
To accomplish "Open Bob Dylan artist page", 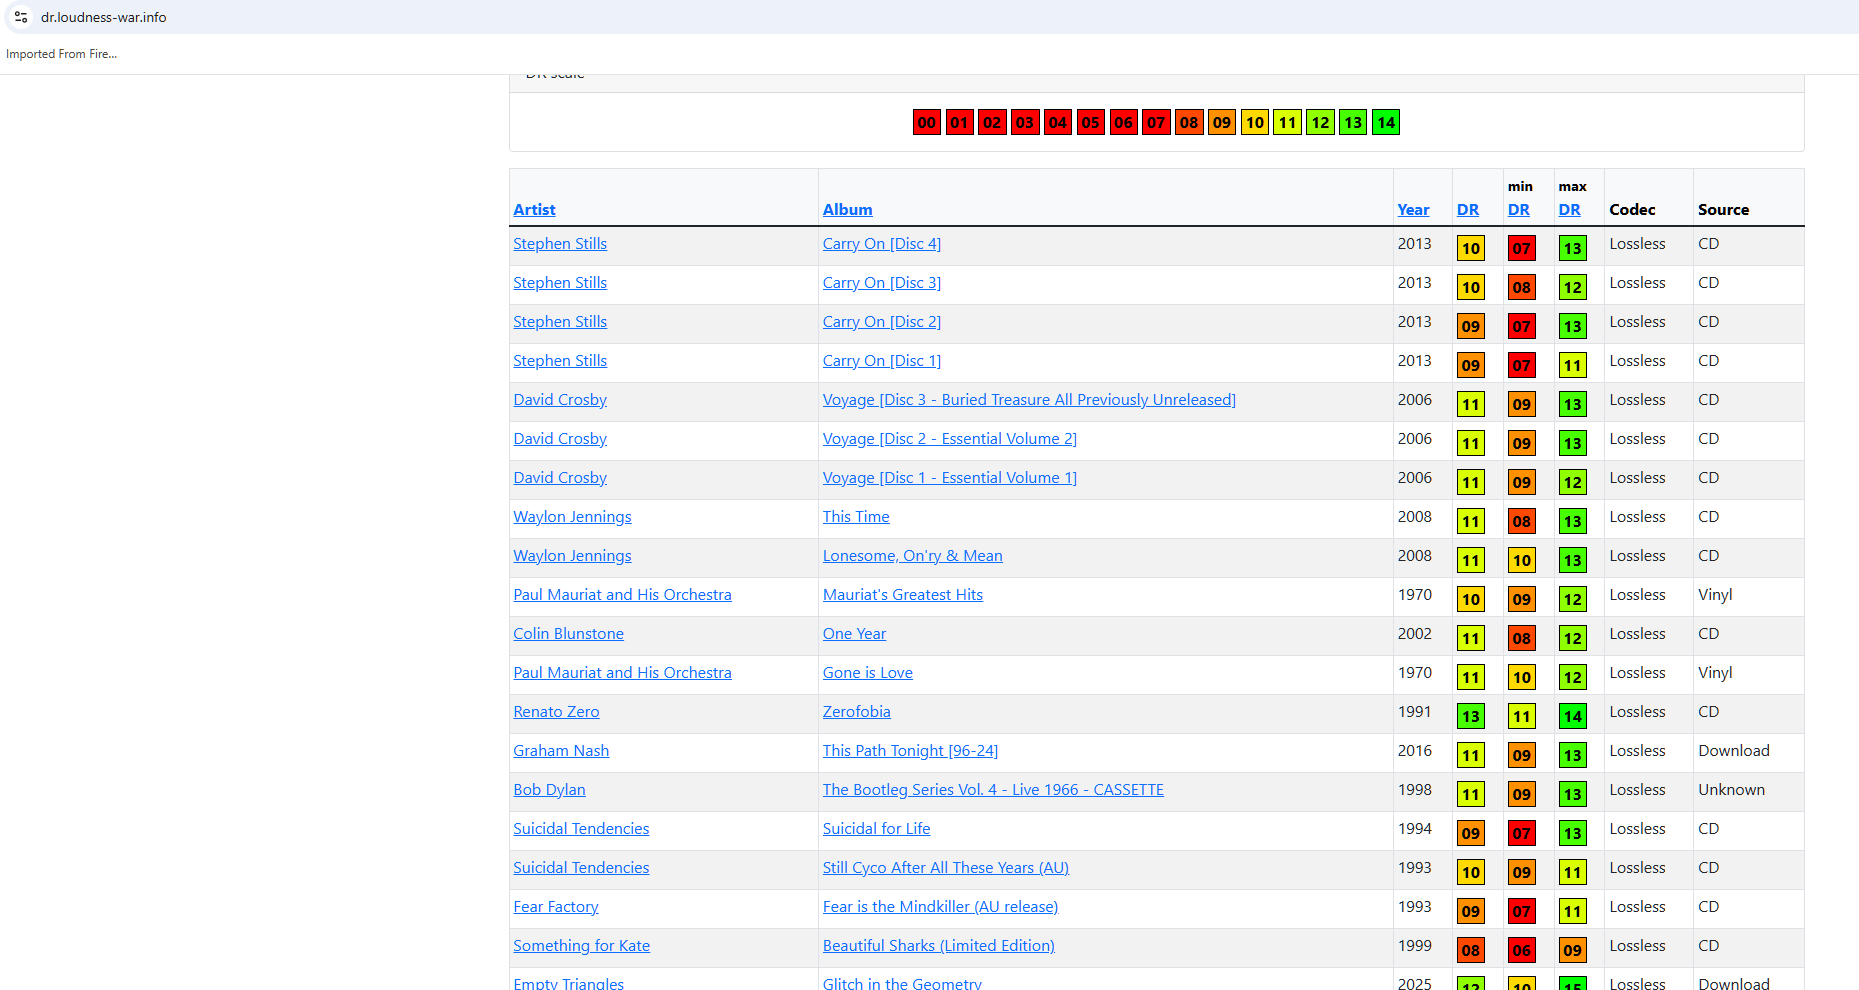I will click(549, 790).
